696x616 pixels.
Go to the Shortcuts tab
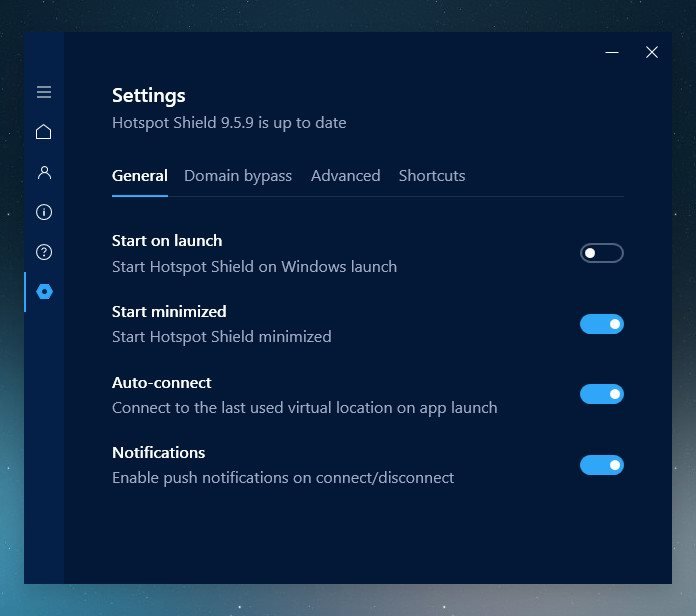(x=432, y=176)
